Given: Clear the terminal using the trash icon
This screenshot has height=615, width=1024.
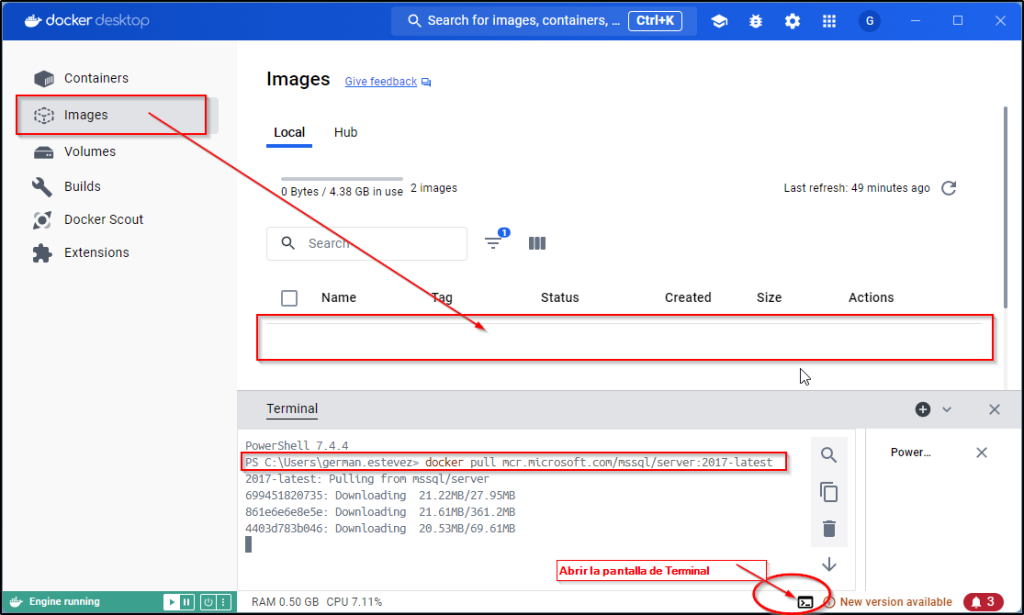Looking at the screenshot, I should coord(828,529).
